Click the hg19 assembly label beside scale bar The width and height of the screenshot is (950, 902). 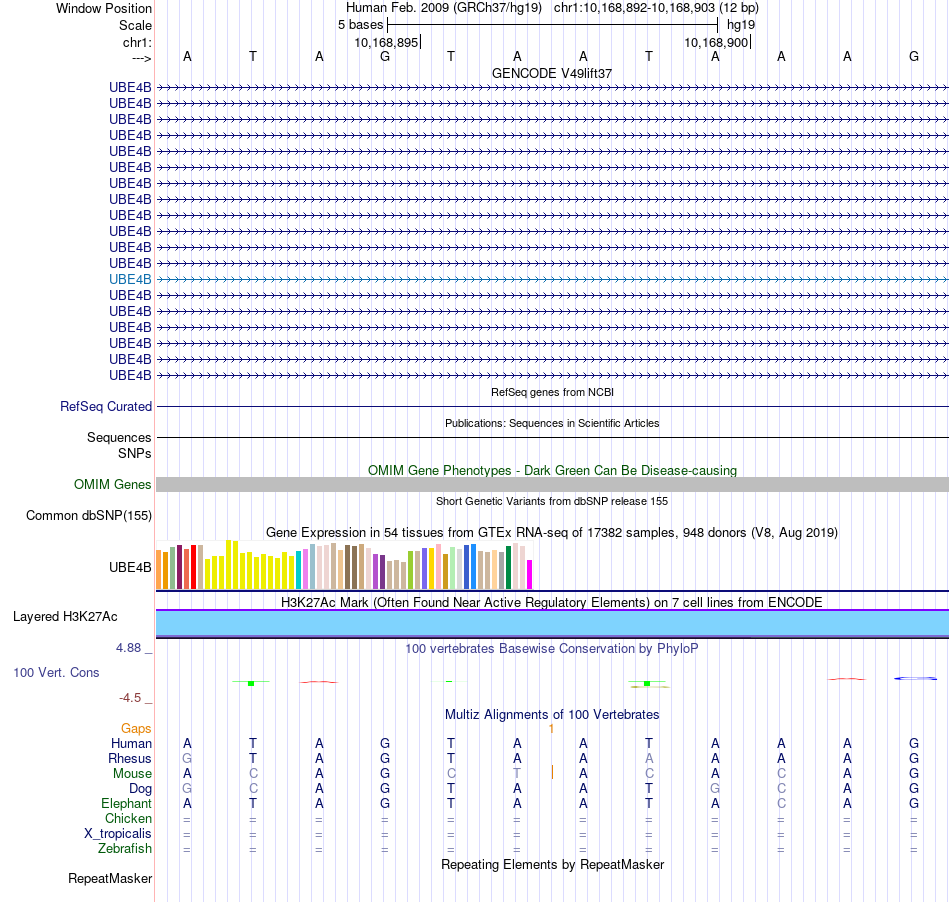tap(741, 25)
